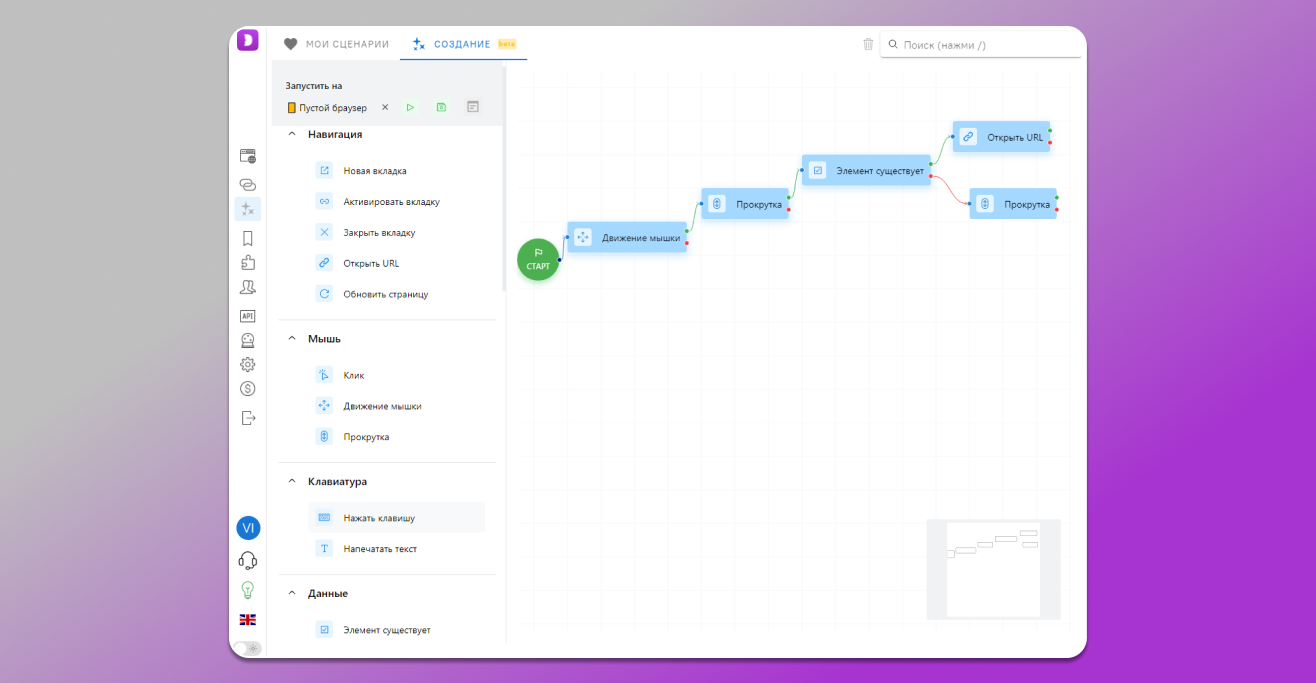The height and width of the screenshot is (683, 1316).
Task: Select the Нажать клавишу action
Action: click(x=379, y=518)
